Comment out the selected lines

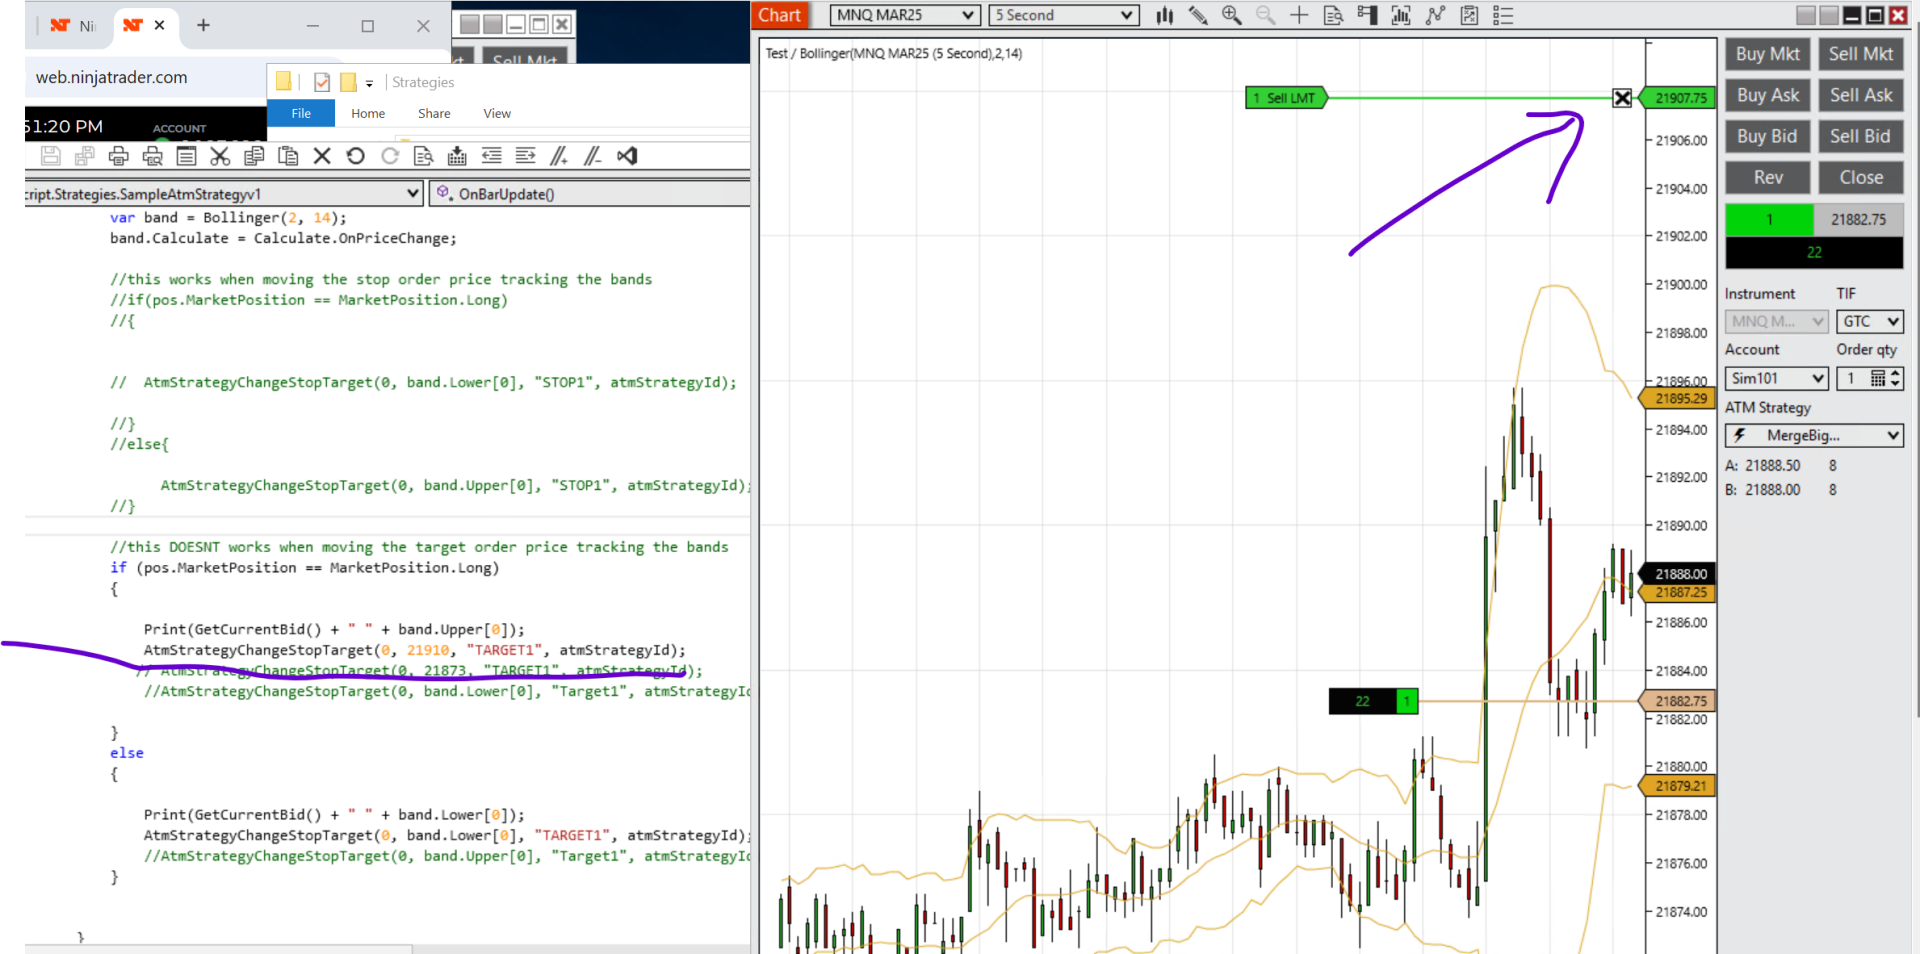click(559, 156)
